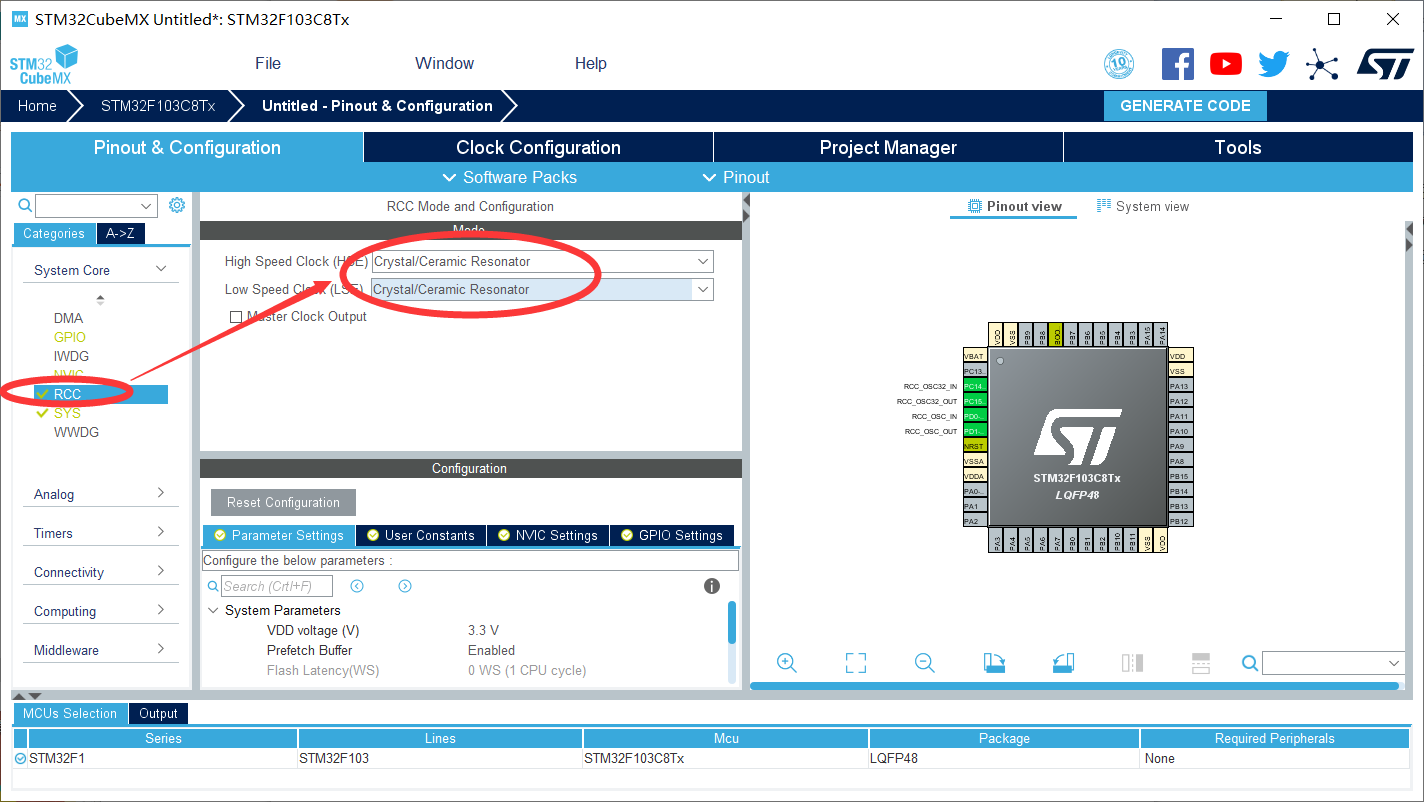Viewport: 1424px width, 802px height.
Task: Rotate the chip view counter-clockwise
Action: (x=1063, y=662)
